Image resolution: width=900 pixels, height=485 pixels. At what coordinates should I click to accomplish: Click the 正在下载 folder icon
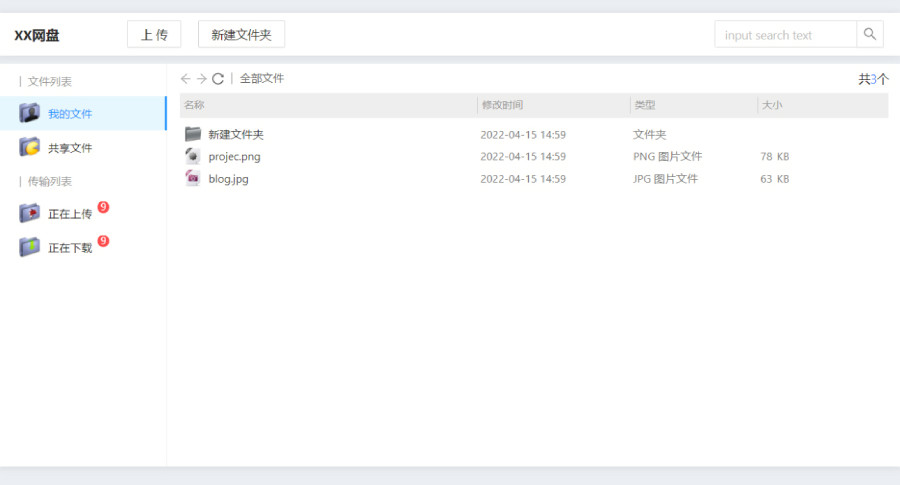click(x=30, y=247)
